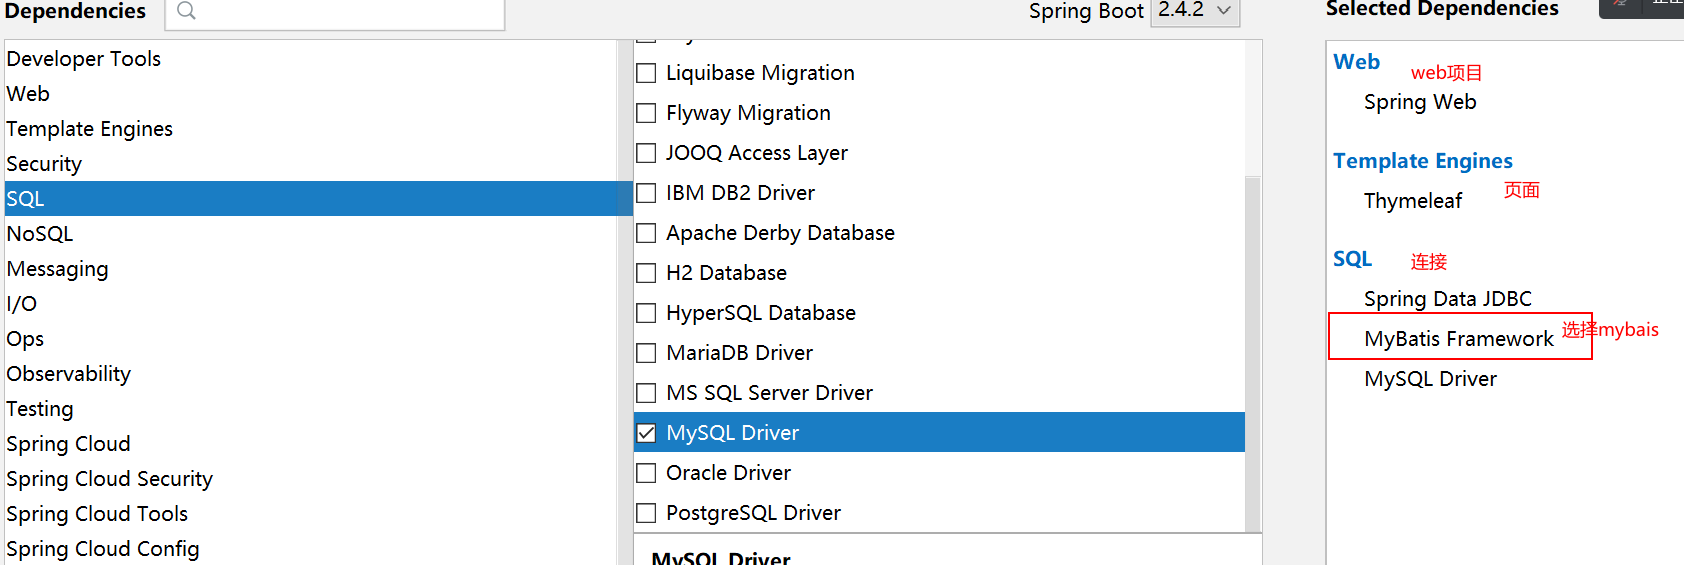Open the Spring Boot version dropdown
This screenshot has width=1684, height=565.
[x=1195, y=11]
